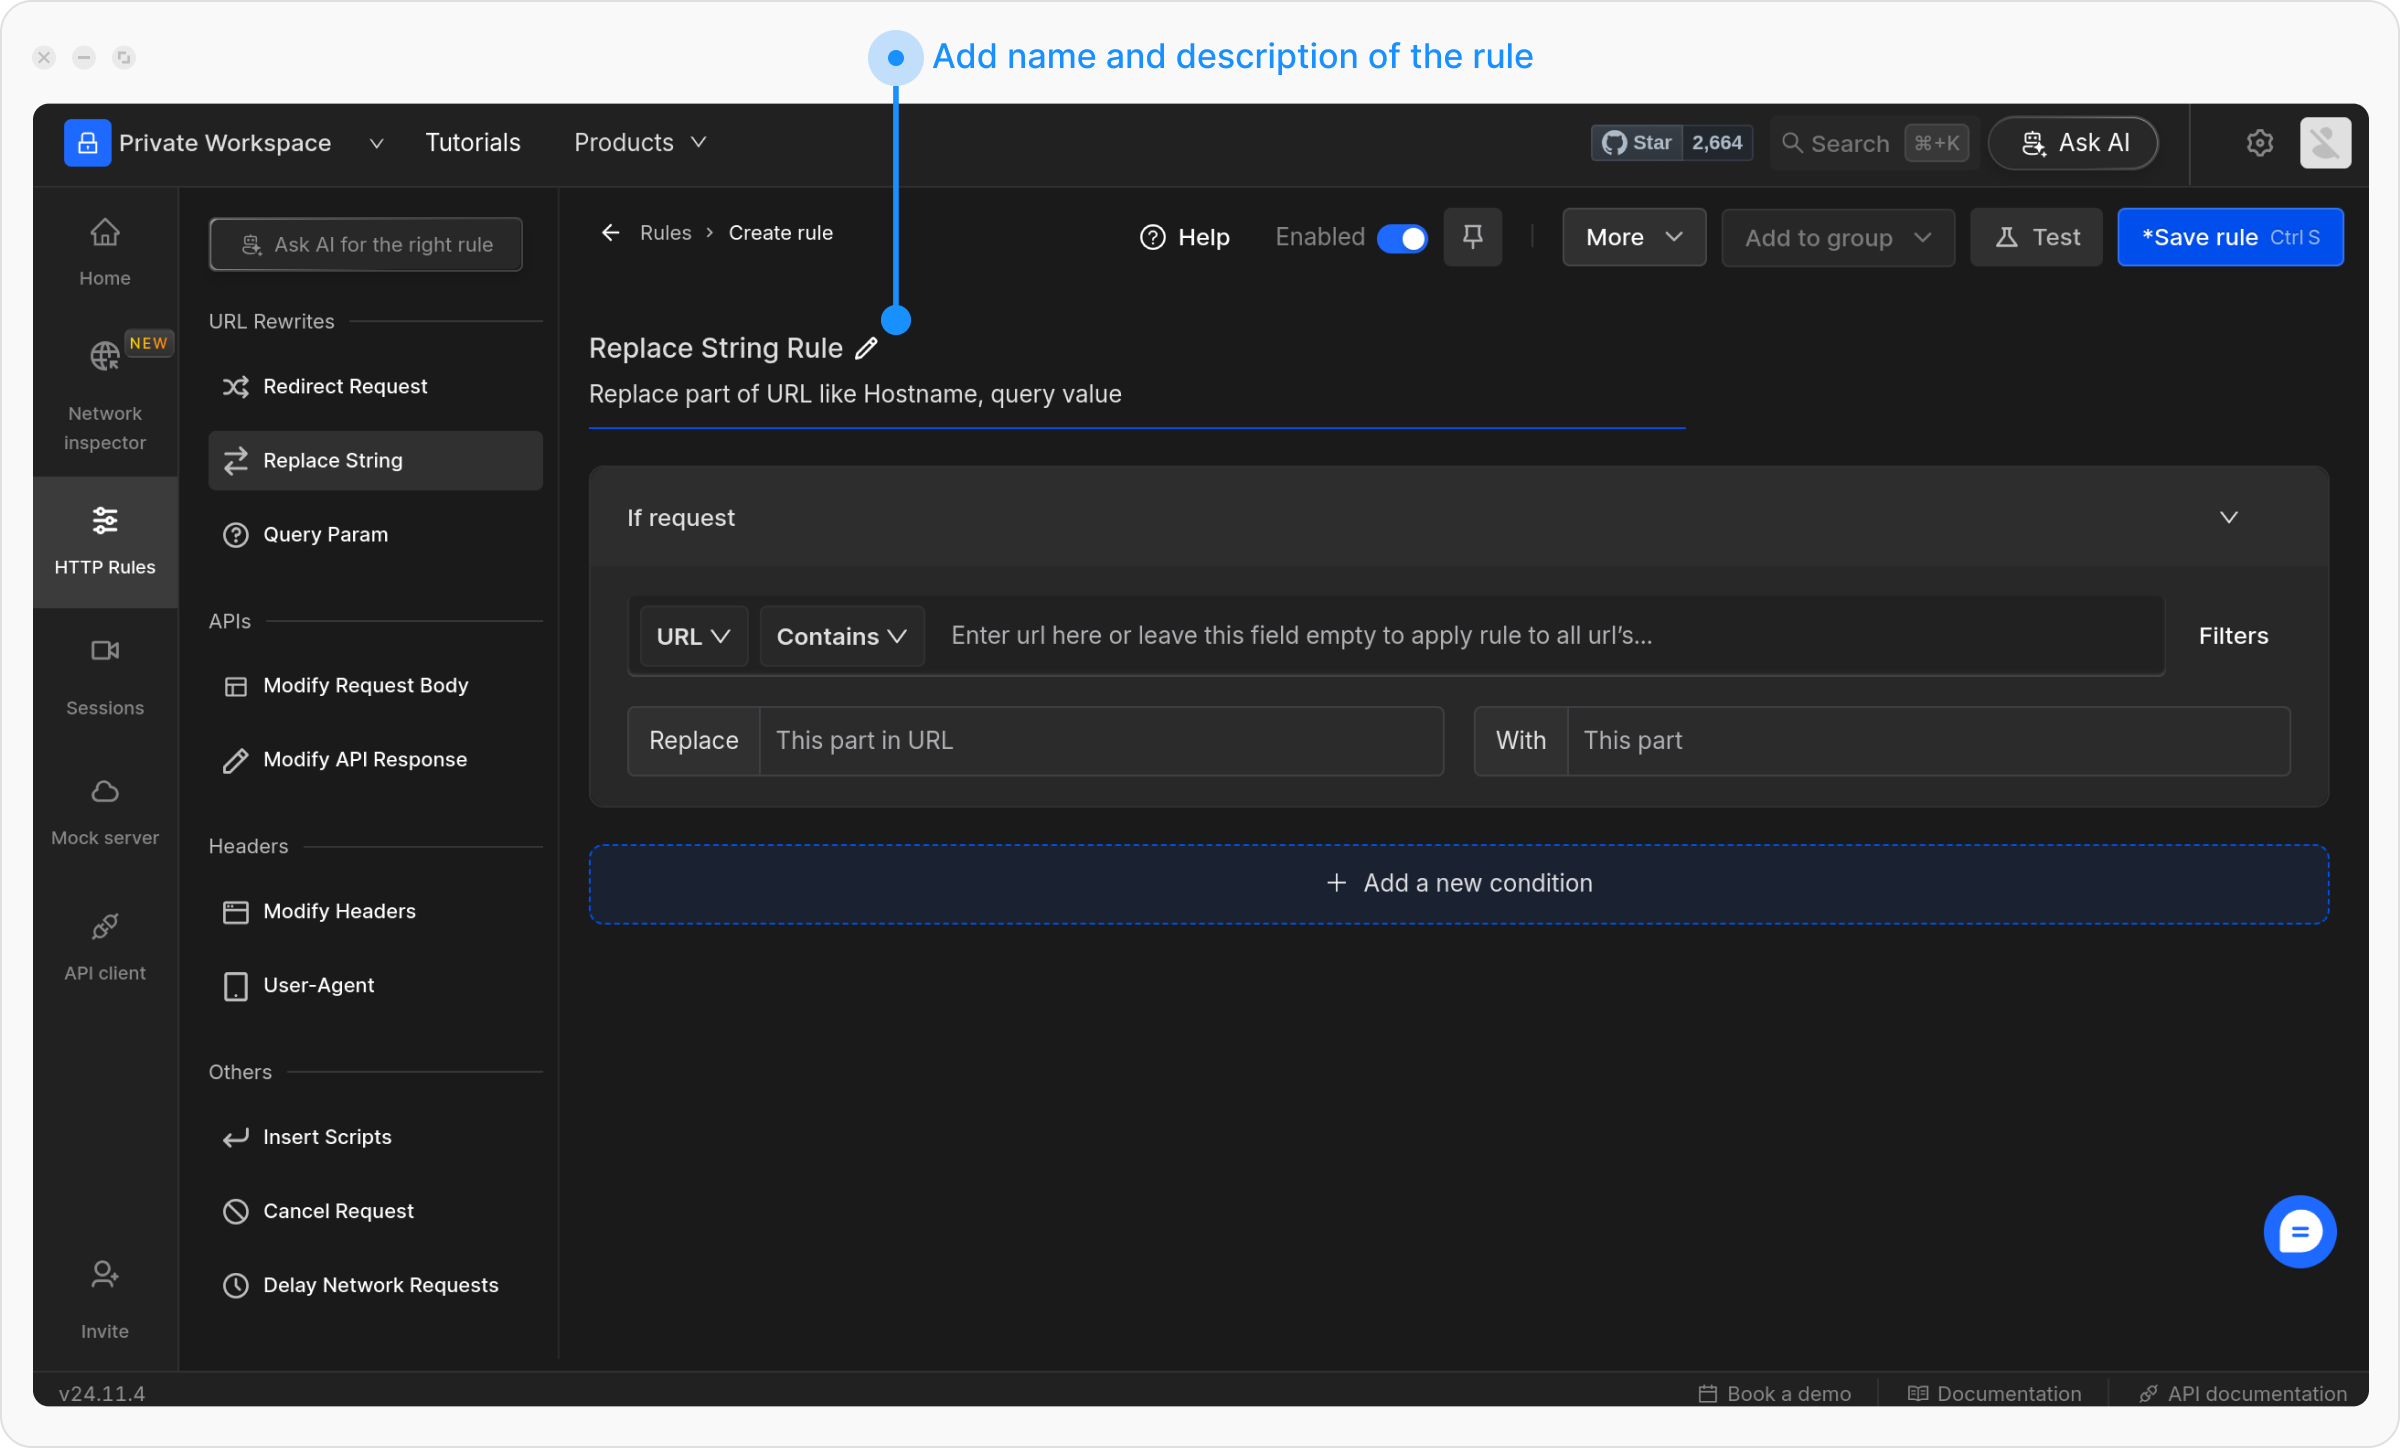Click the Save rule button

[x=2229, y=238]
